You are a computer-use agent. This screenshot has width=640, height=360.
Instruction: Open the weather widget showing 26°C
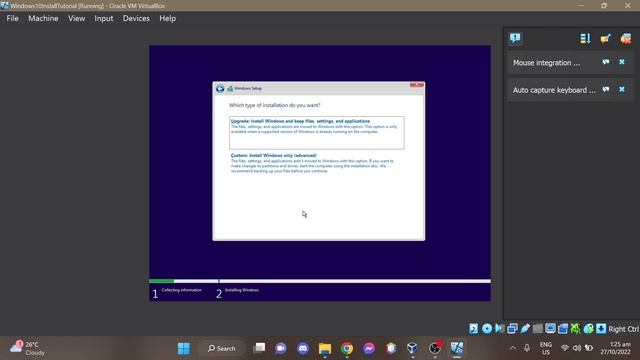click(x=27, y=348)
